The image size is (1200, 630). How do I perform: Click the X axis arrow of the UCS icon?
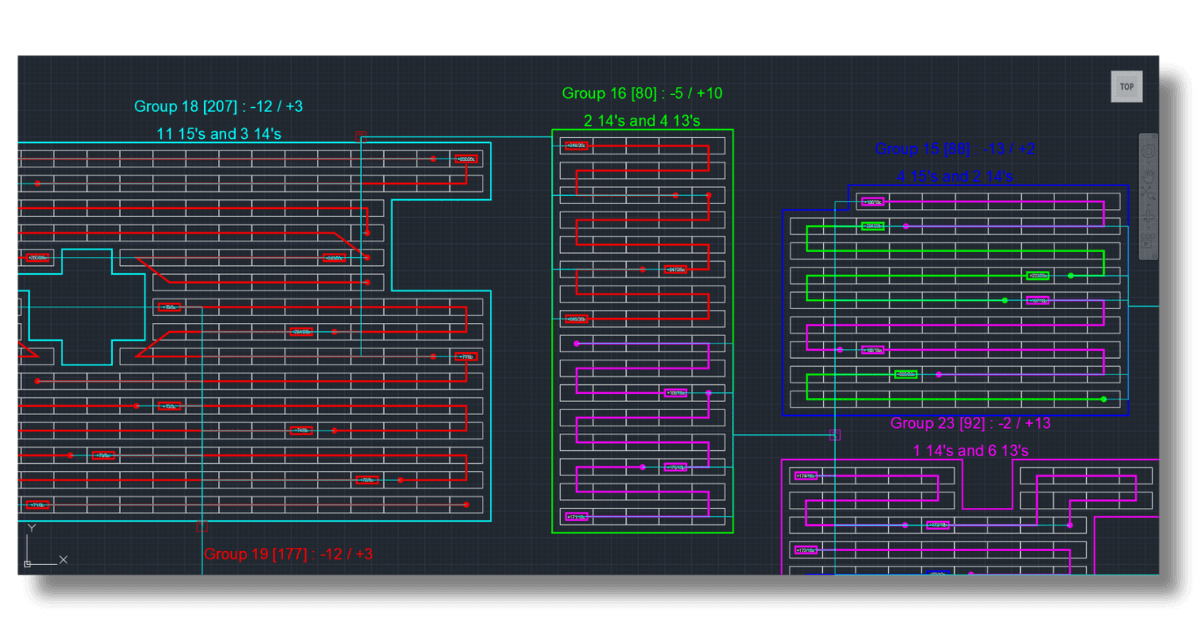click(65, 560)
